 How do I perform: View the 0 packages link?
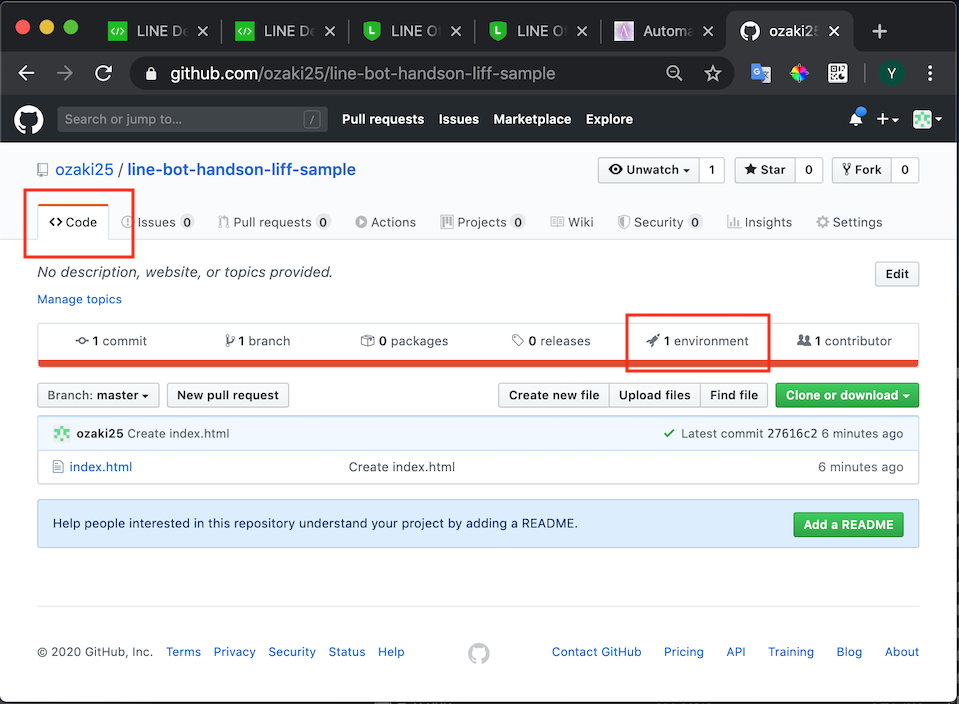tap(404, 341)
